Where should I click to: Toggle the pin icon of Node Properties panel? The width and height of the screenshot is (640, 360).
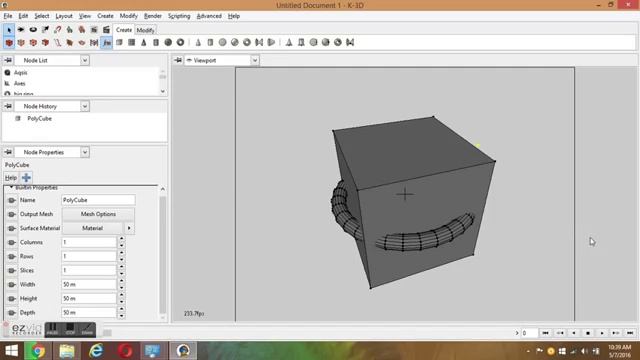click(x=8, y=152)
